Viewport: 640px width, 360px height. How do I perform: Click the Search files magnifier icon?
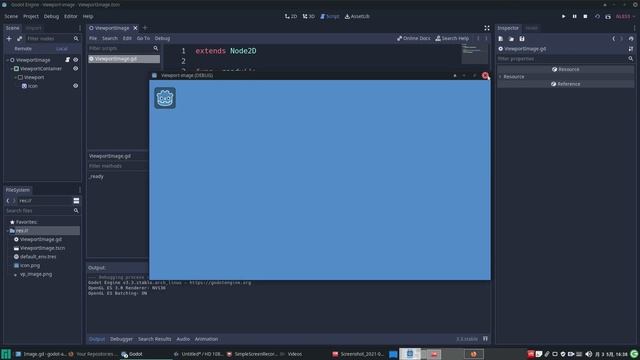(x=76, y=211)
